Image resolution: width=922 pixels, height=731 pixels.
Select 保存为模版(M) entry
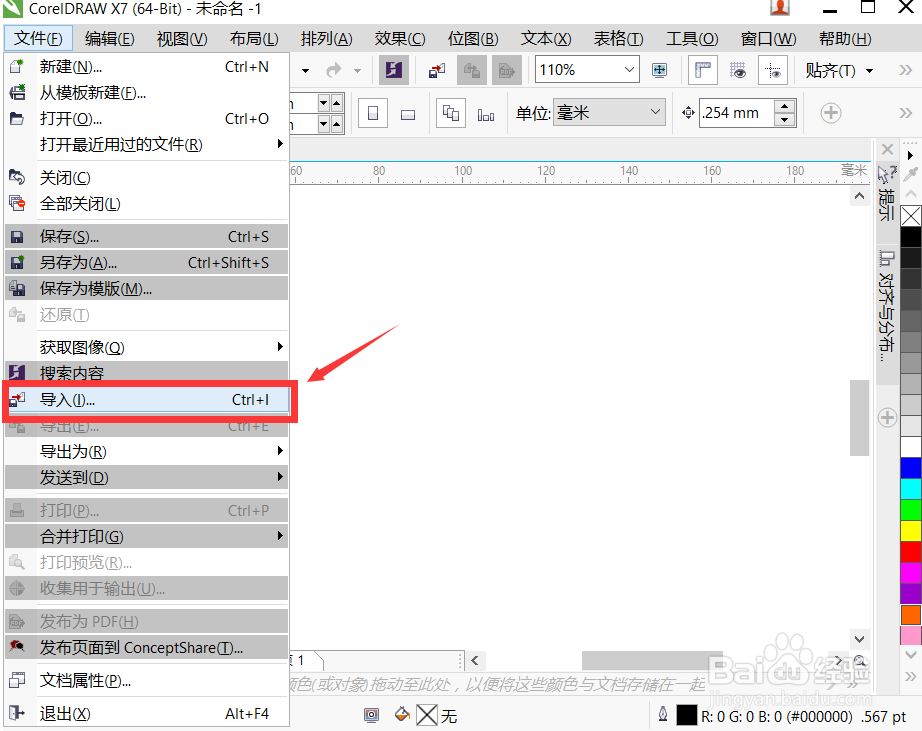point(146,289)
